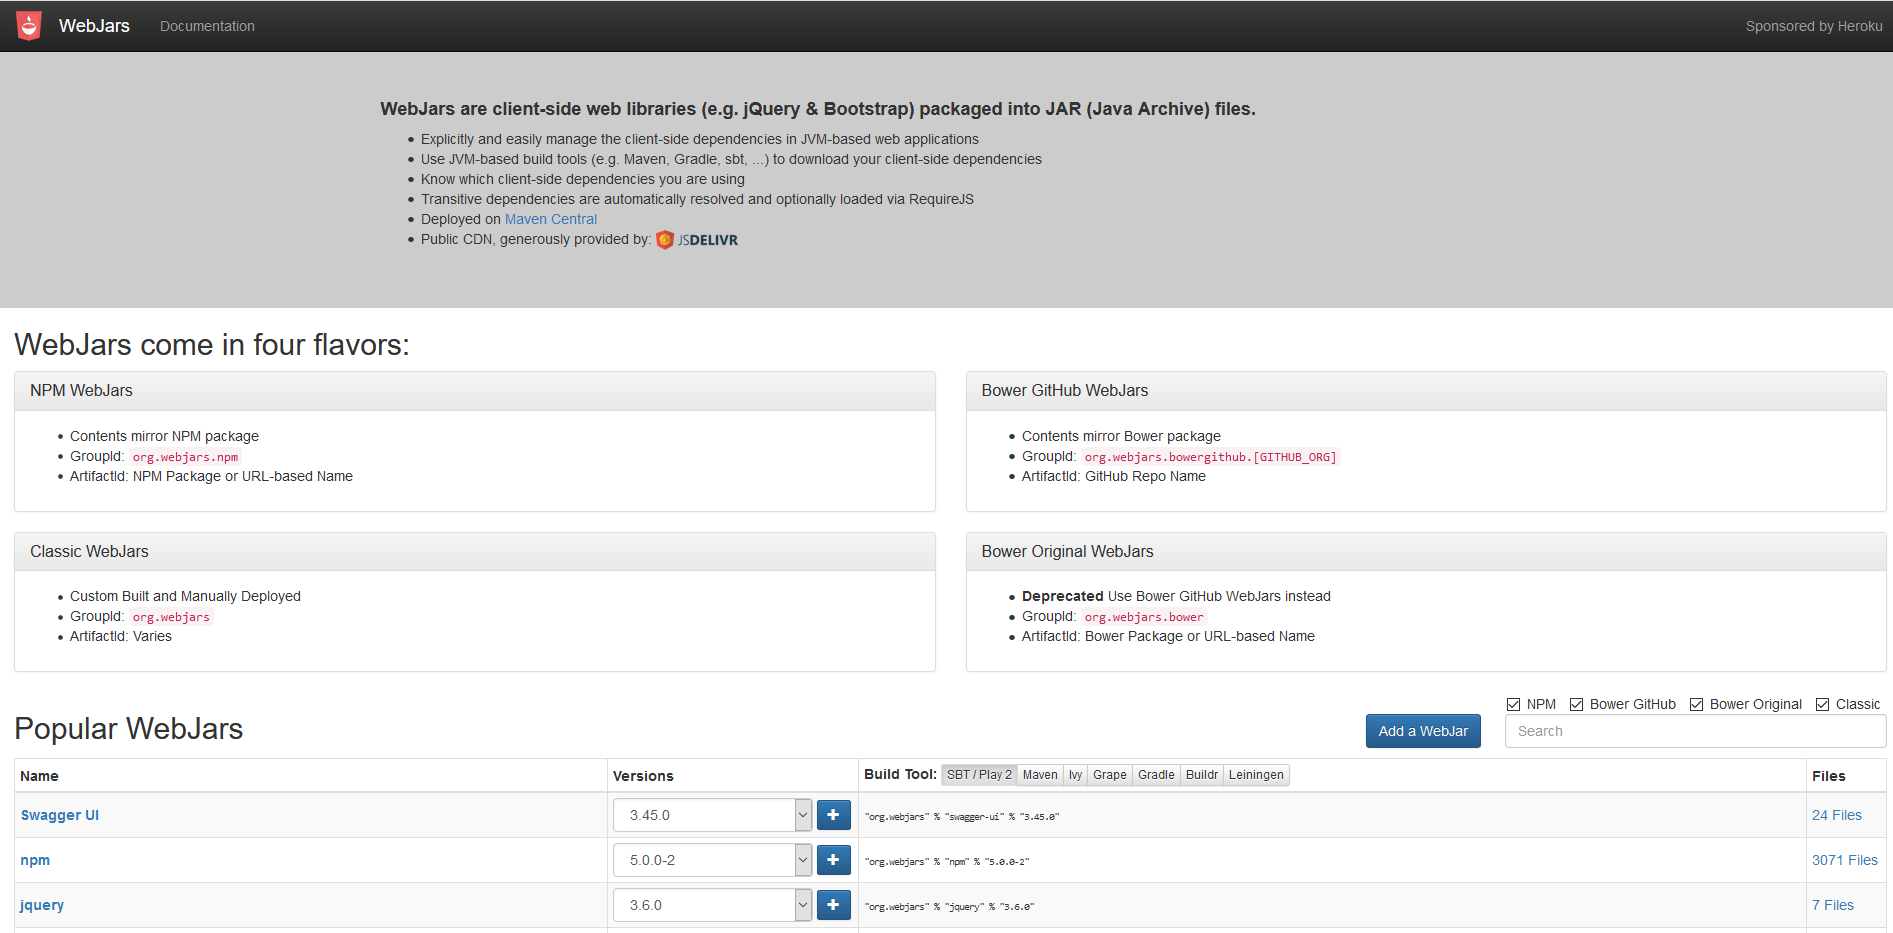Click the jquery SBT dependency snippet
Image resolution: width=1893 pixels, height=933 pixels.
[949, 907]
